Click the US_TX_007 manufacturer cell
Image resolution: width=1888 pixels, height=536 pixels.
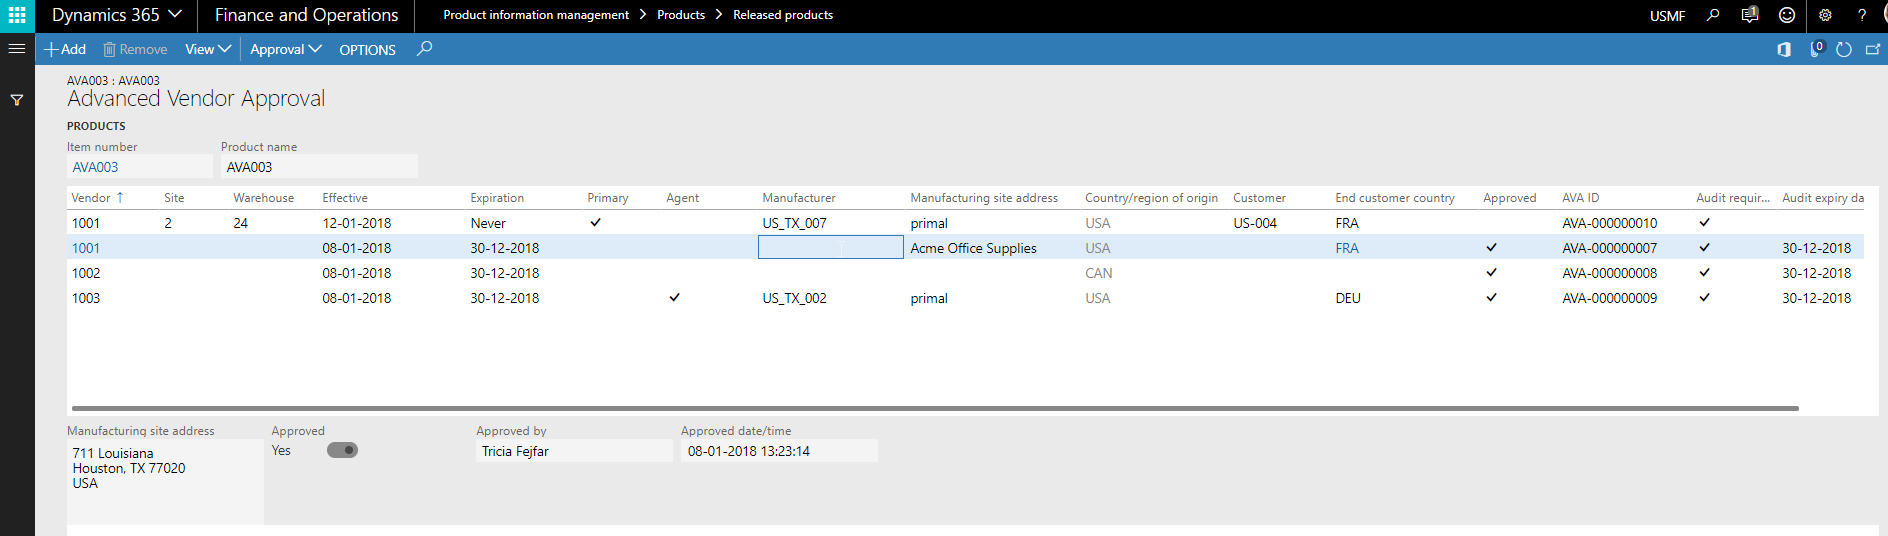click(x=794, y=223)
